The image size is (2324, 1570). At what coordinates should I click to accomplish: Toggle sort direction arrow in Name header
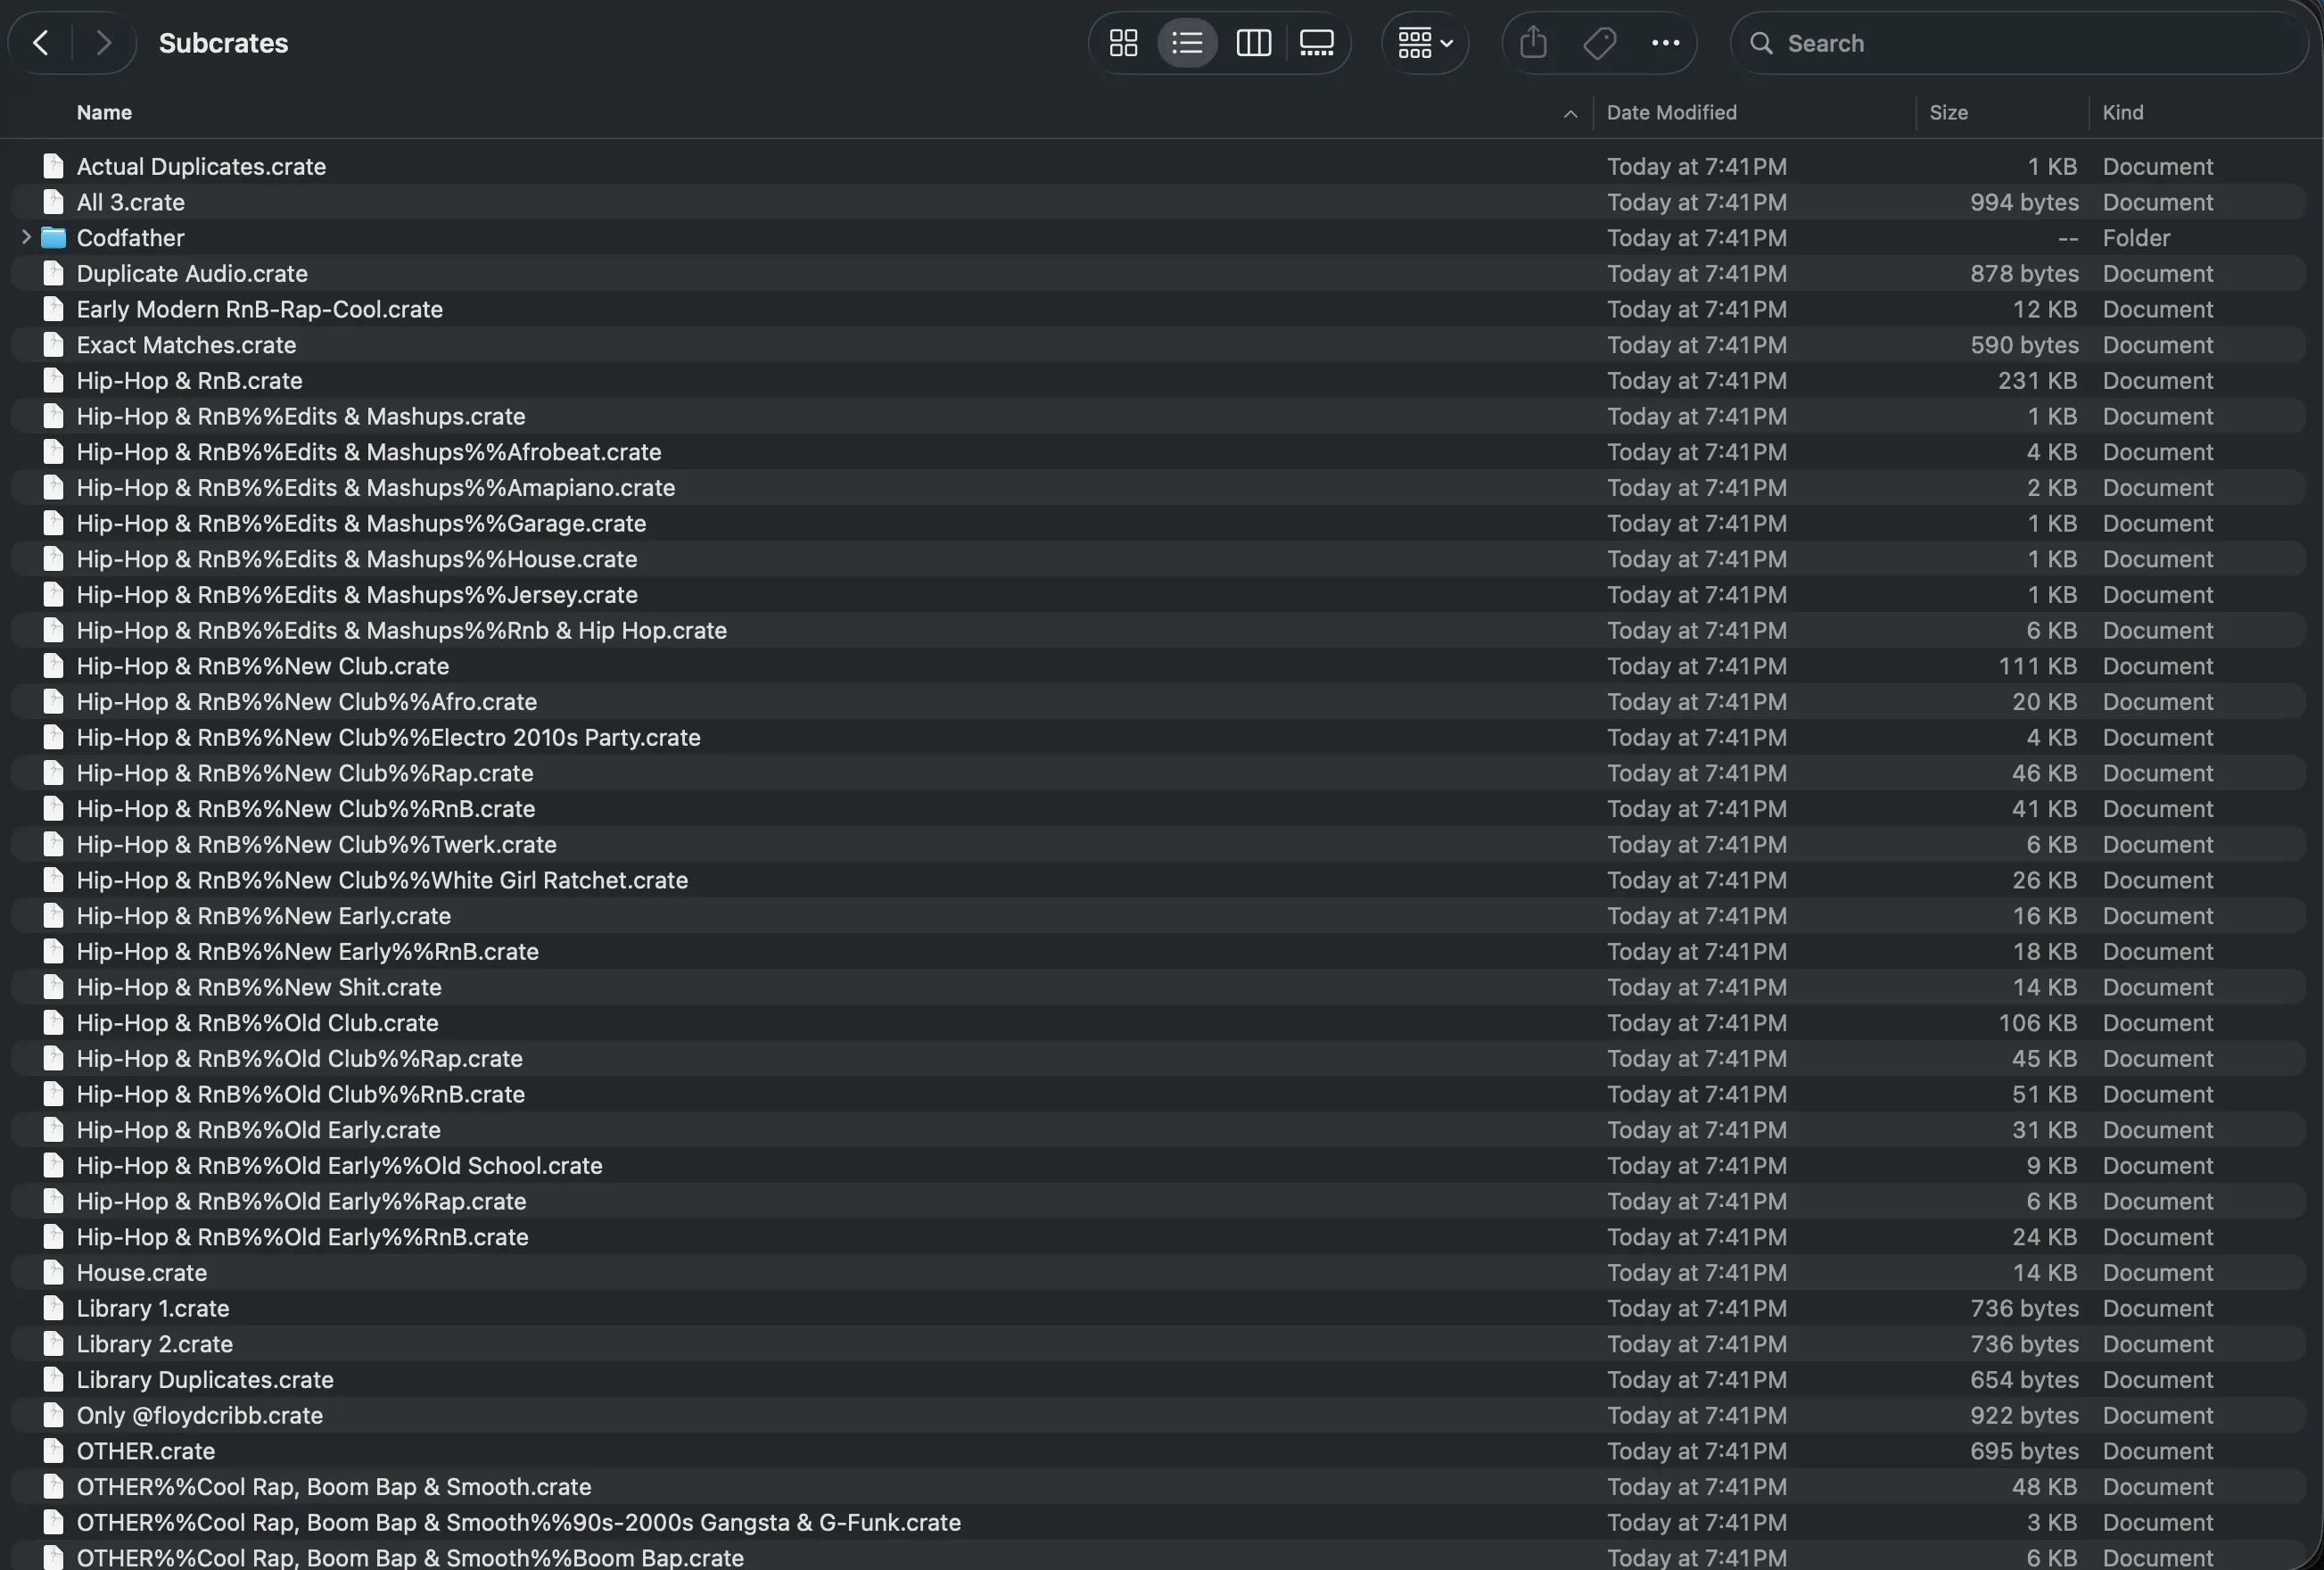point(1570,113)
